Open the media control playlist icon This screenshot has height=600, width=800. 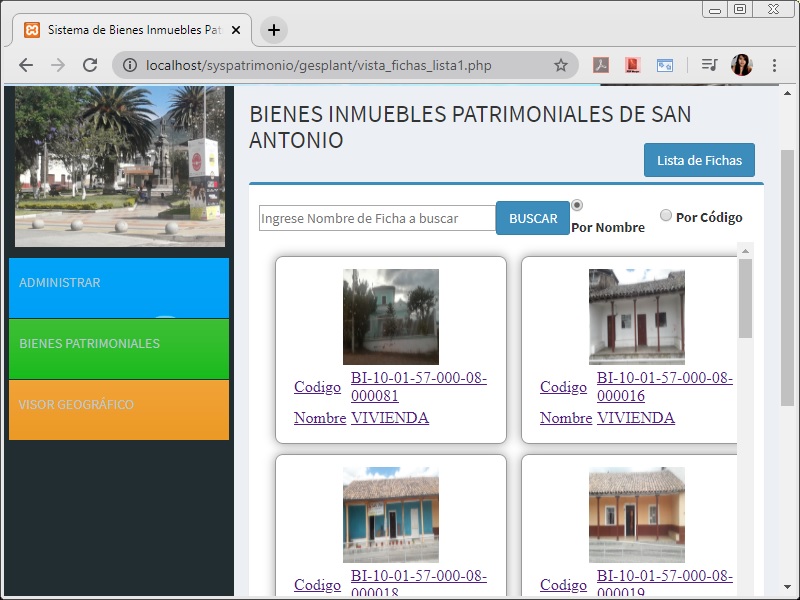(x=710, y=65)
